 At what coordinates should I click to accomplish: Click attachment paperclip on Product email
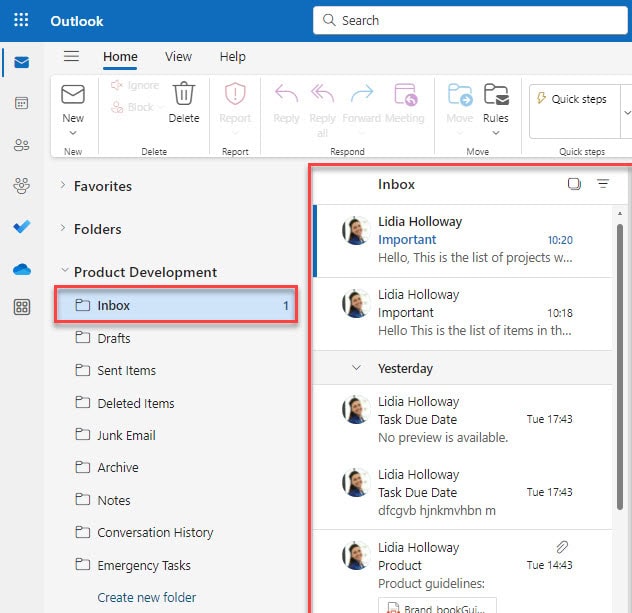pyautogui.click(x=562, y=547)
